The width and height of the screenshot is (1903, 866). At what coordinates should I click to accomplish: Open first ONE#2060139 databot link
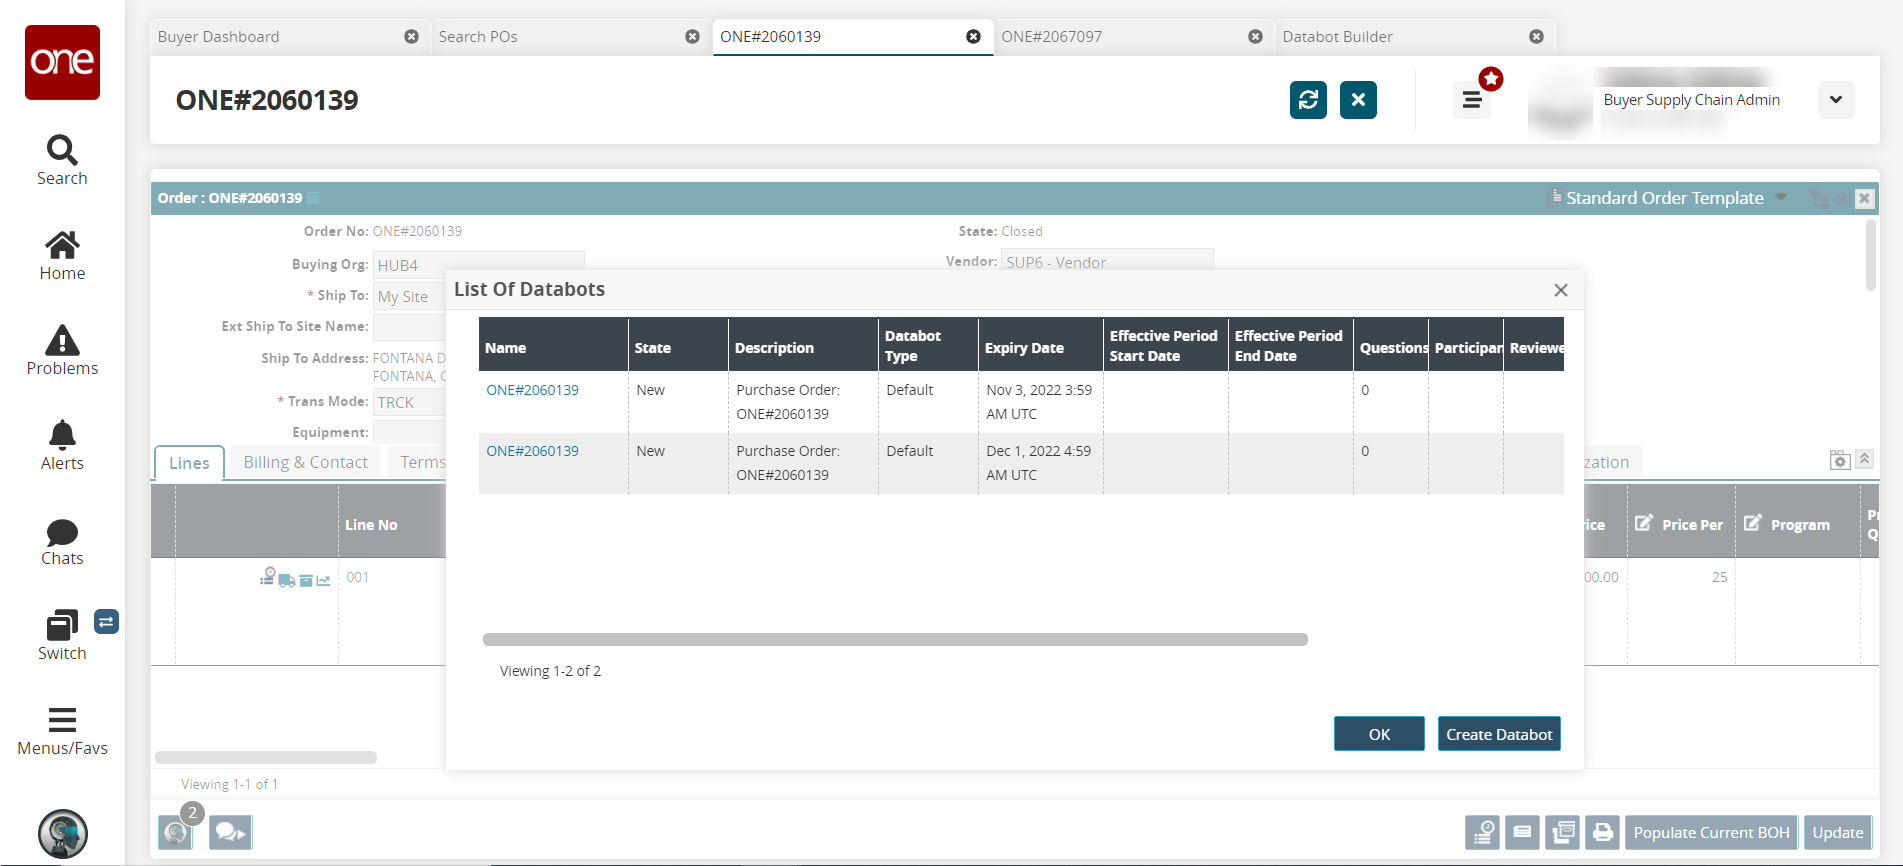(532, 390)
